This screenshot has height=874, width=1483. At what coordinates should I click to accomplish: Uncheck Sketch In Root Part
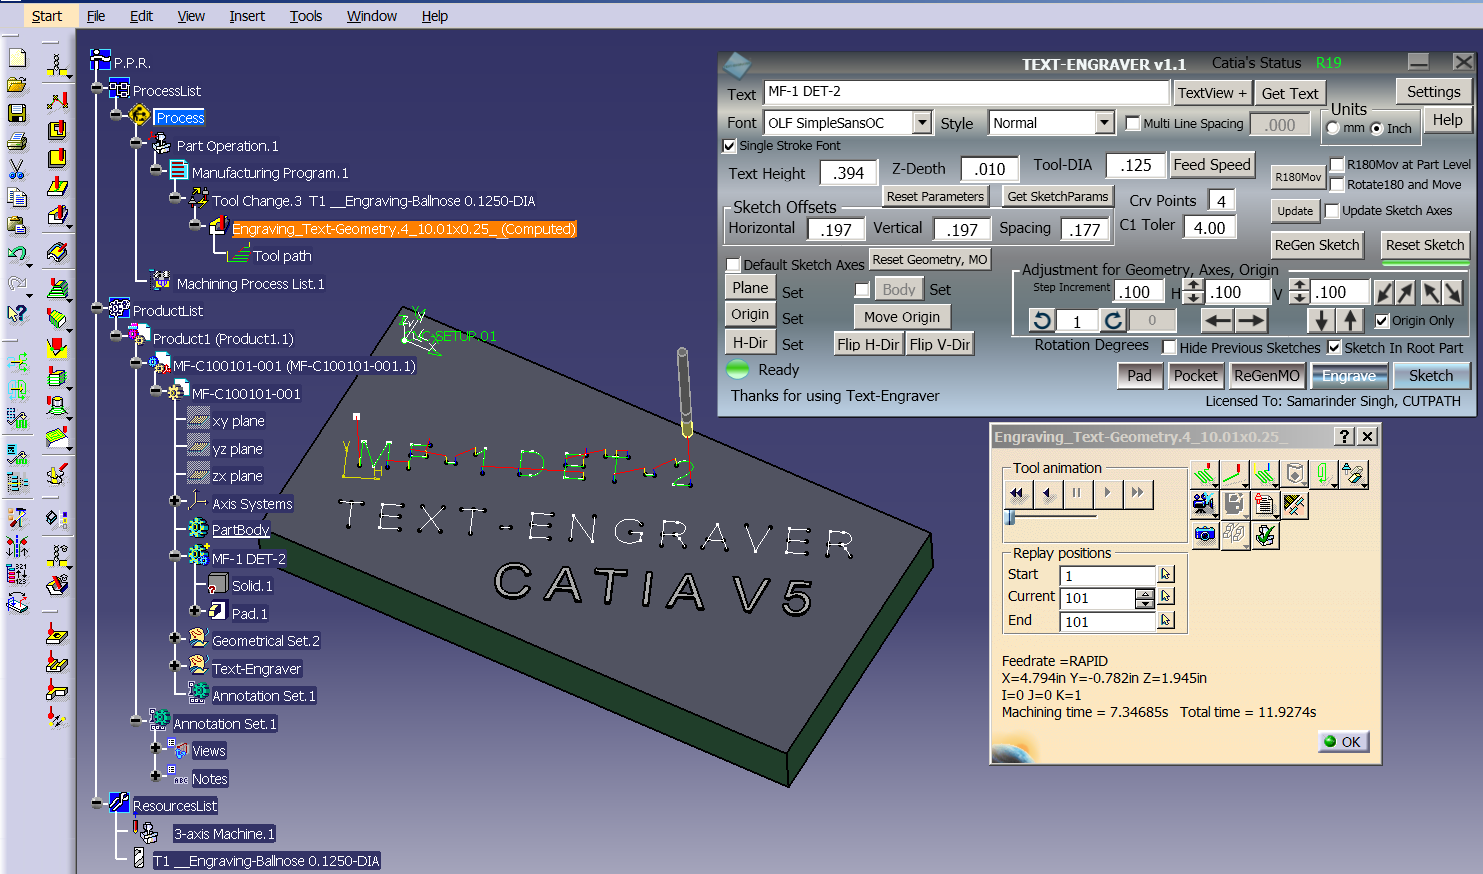coord(1334,348)
